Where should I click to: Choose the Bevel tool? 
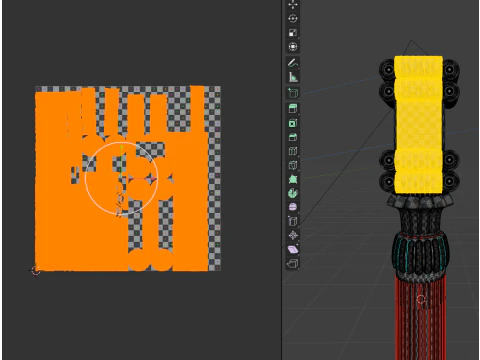tap(293, 137)
